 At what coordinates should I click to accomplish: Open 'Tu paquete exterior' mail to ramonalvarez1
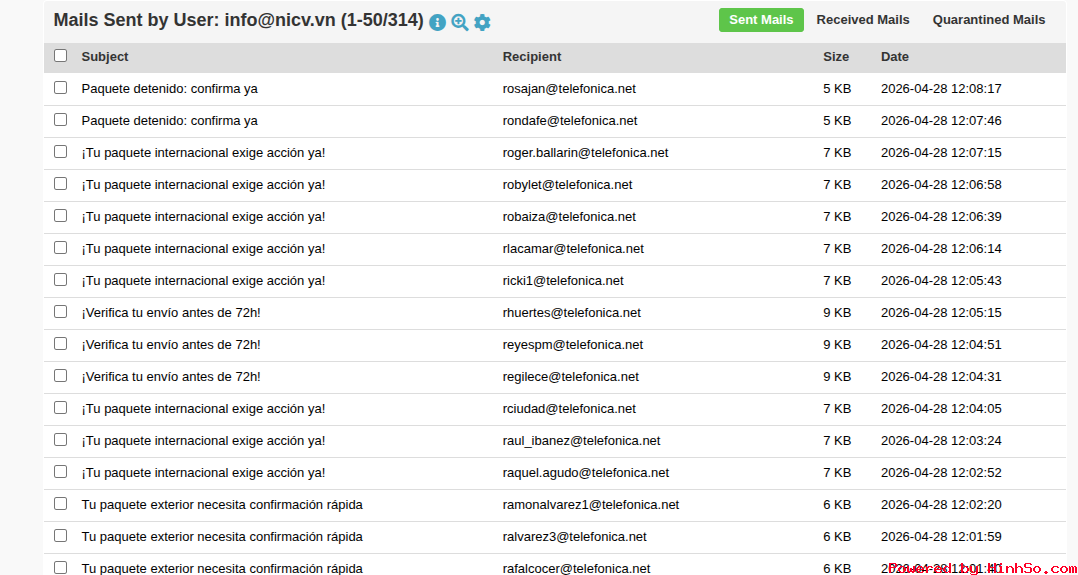221,505
